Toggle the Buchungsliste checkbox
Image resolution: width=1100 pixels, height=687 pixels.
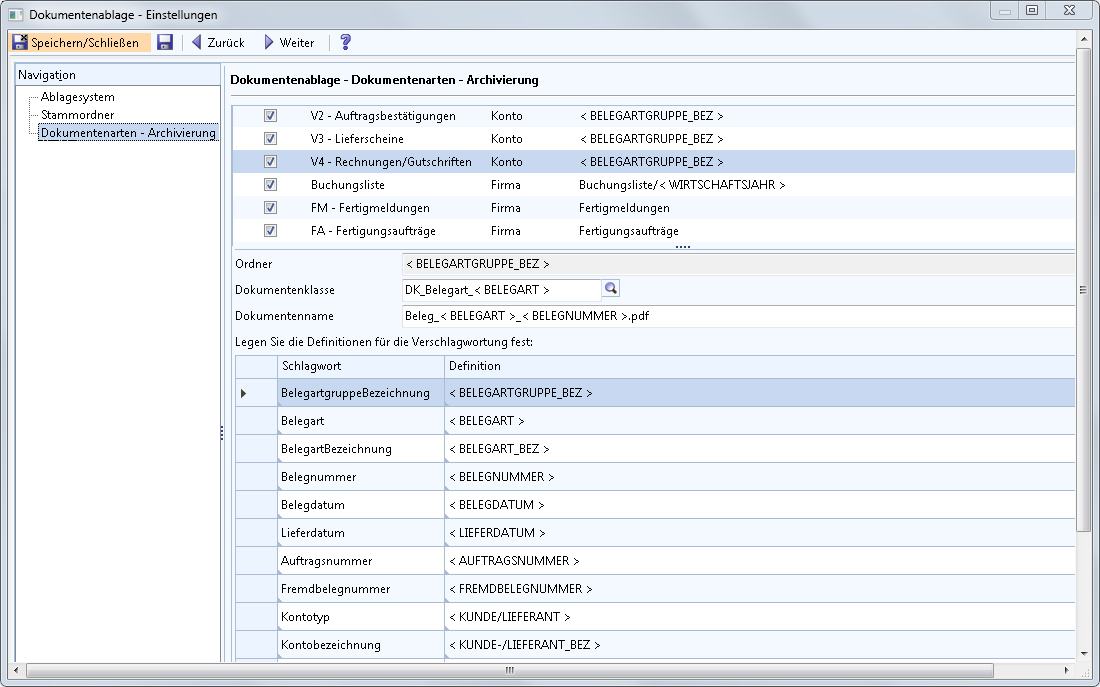coord(270,185)
